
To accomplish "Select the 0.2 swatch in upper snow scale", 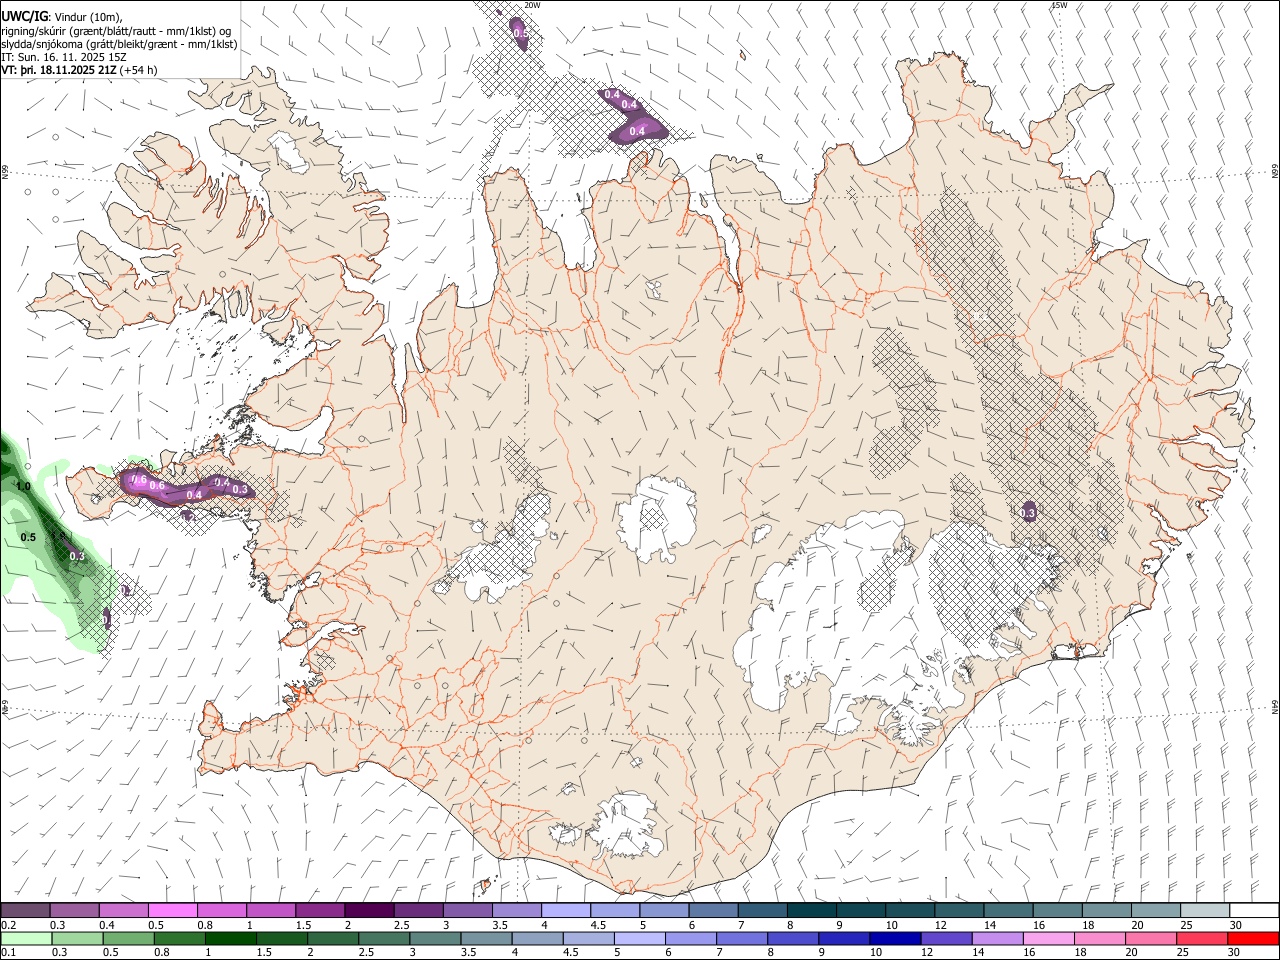I will click(x=25, y=910).
